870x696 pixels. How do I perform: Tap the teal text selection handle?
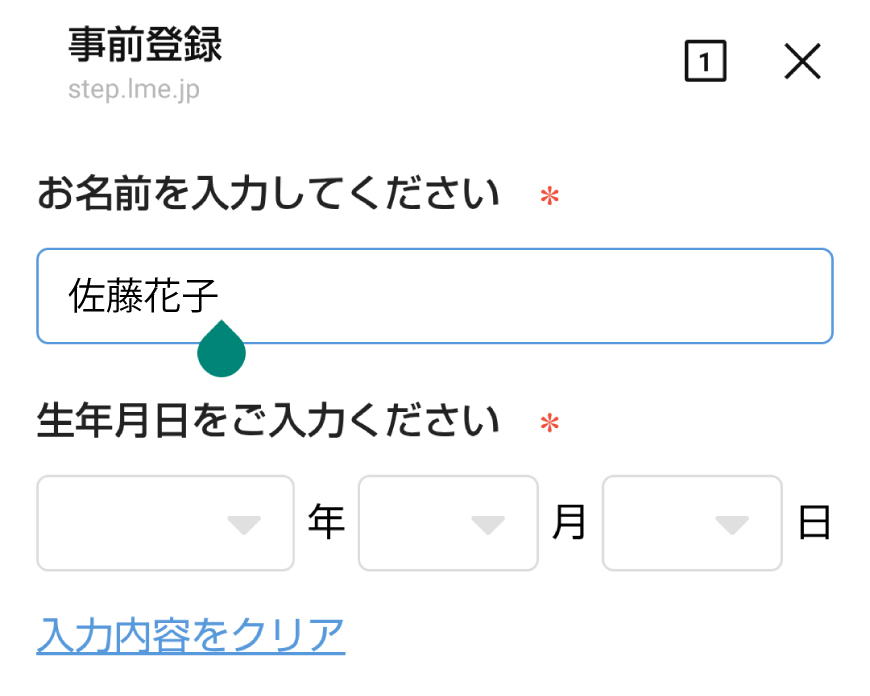tap(221, 352)
